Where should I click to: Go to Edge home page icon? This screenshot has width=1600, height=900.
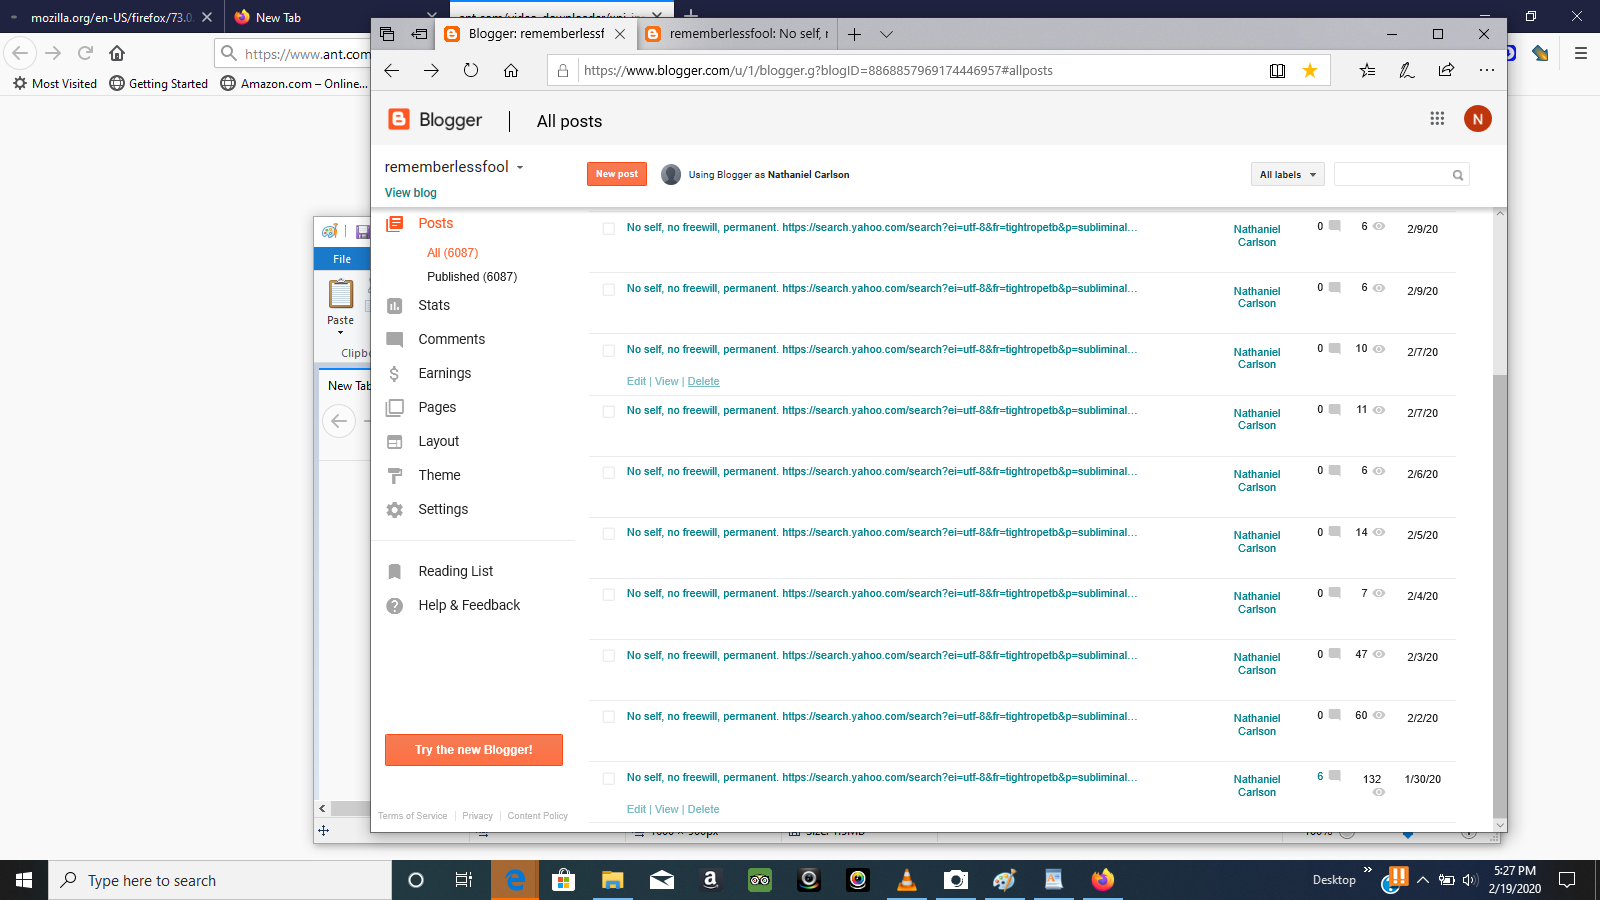(511, 70)
